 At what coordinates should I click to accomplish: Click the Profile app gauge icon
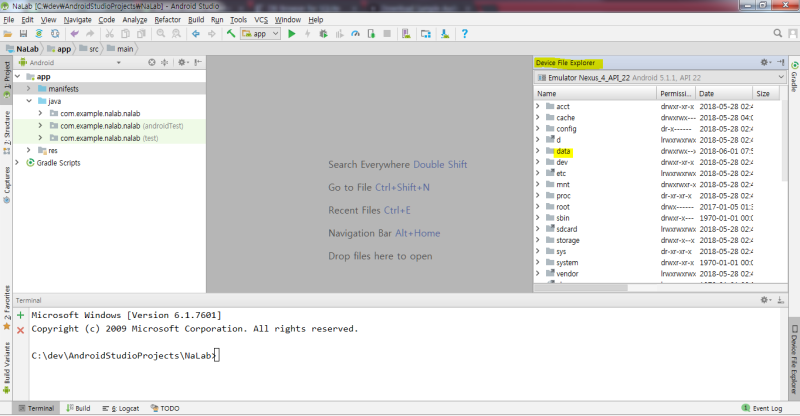click(355, 34)
